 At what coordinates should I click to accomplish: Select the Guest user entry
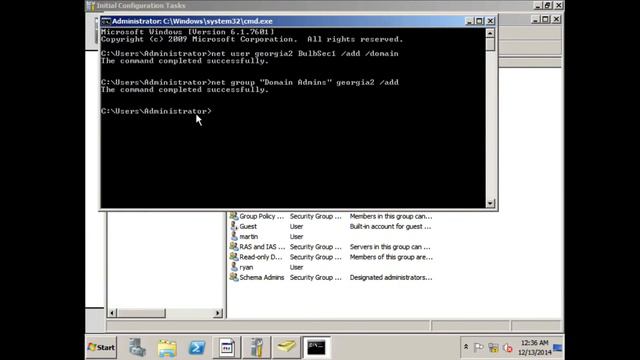(331, 227)
